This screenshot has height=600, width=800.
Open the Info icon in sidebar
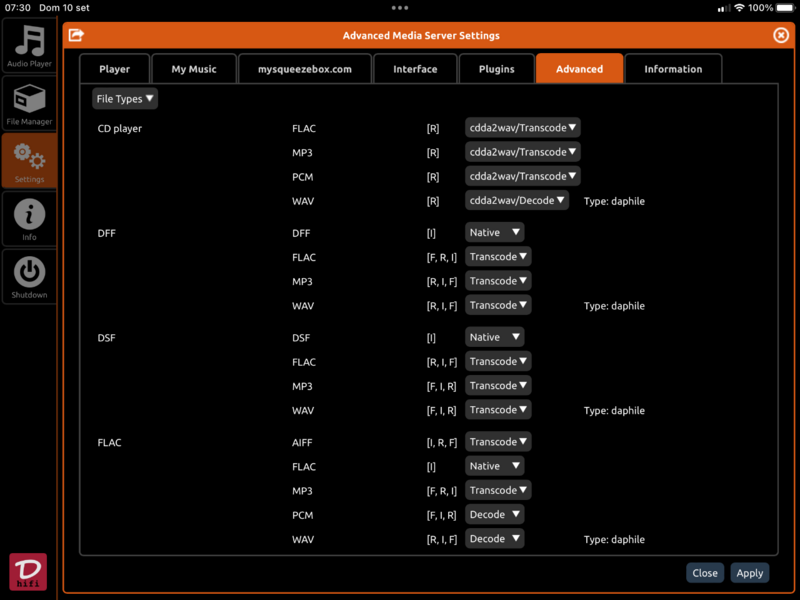(29, 218)
